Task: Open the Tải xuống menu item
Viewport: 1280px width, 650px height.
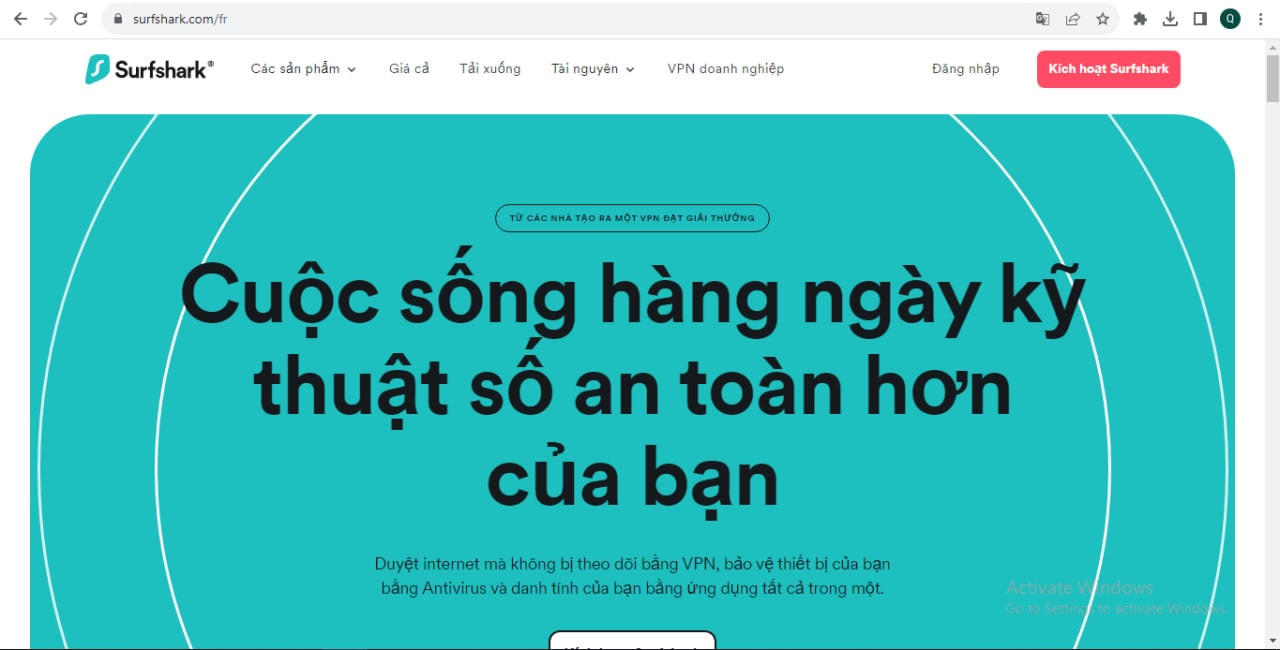Action: click(490, 69)
